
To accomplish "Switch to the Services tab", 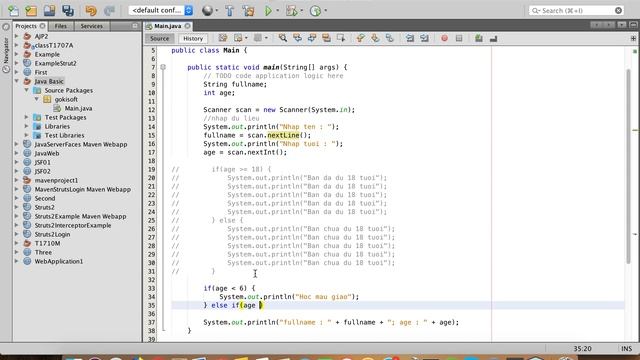I will coord(91,26).
